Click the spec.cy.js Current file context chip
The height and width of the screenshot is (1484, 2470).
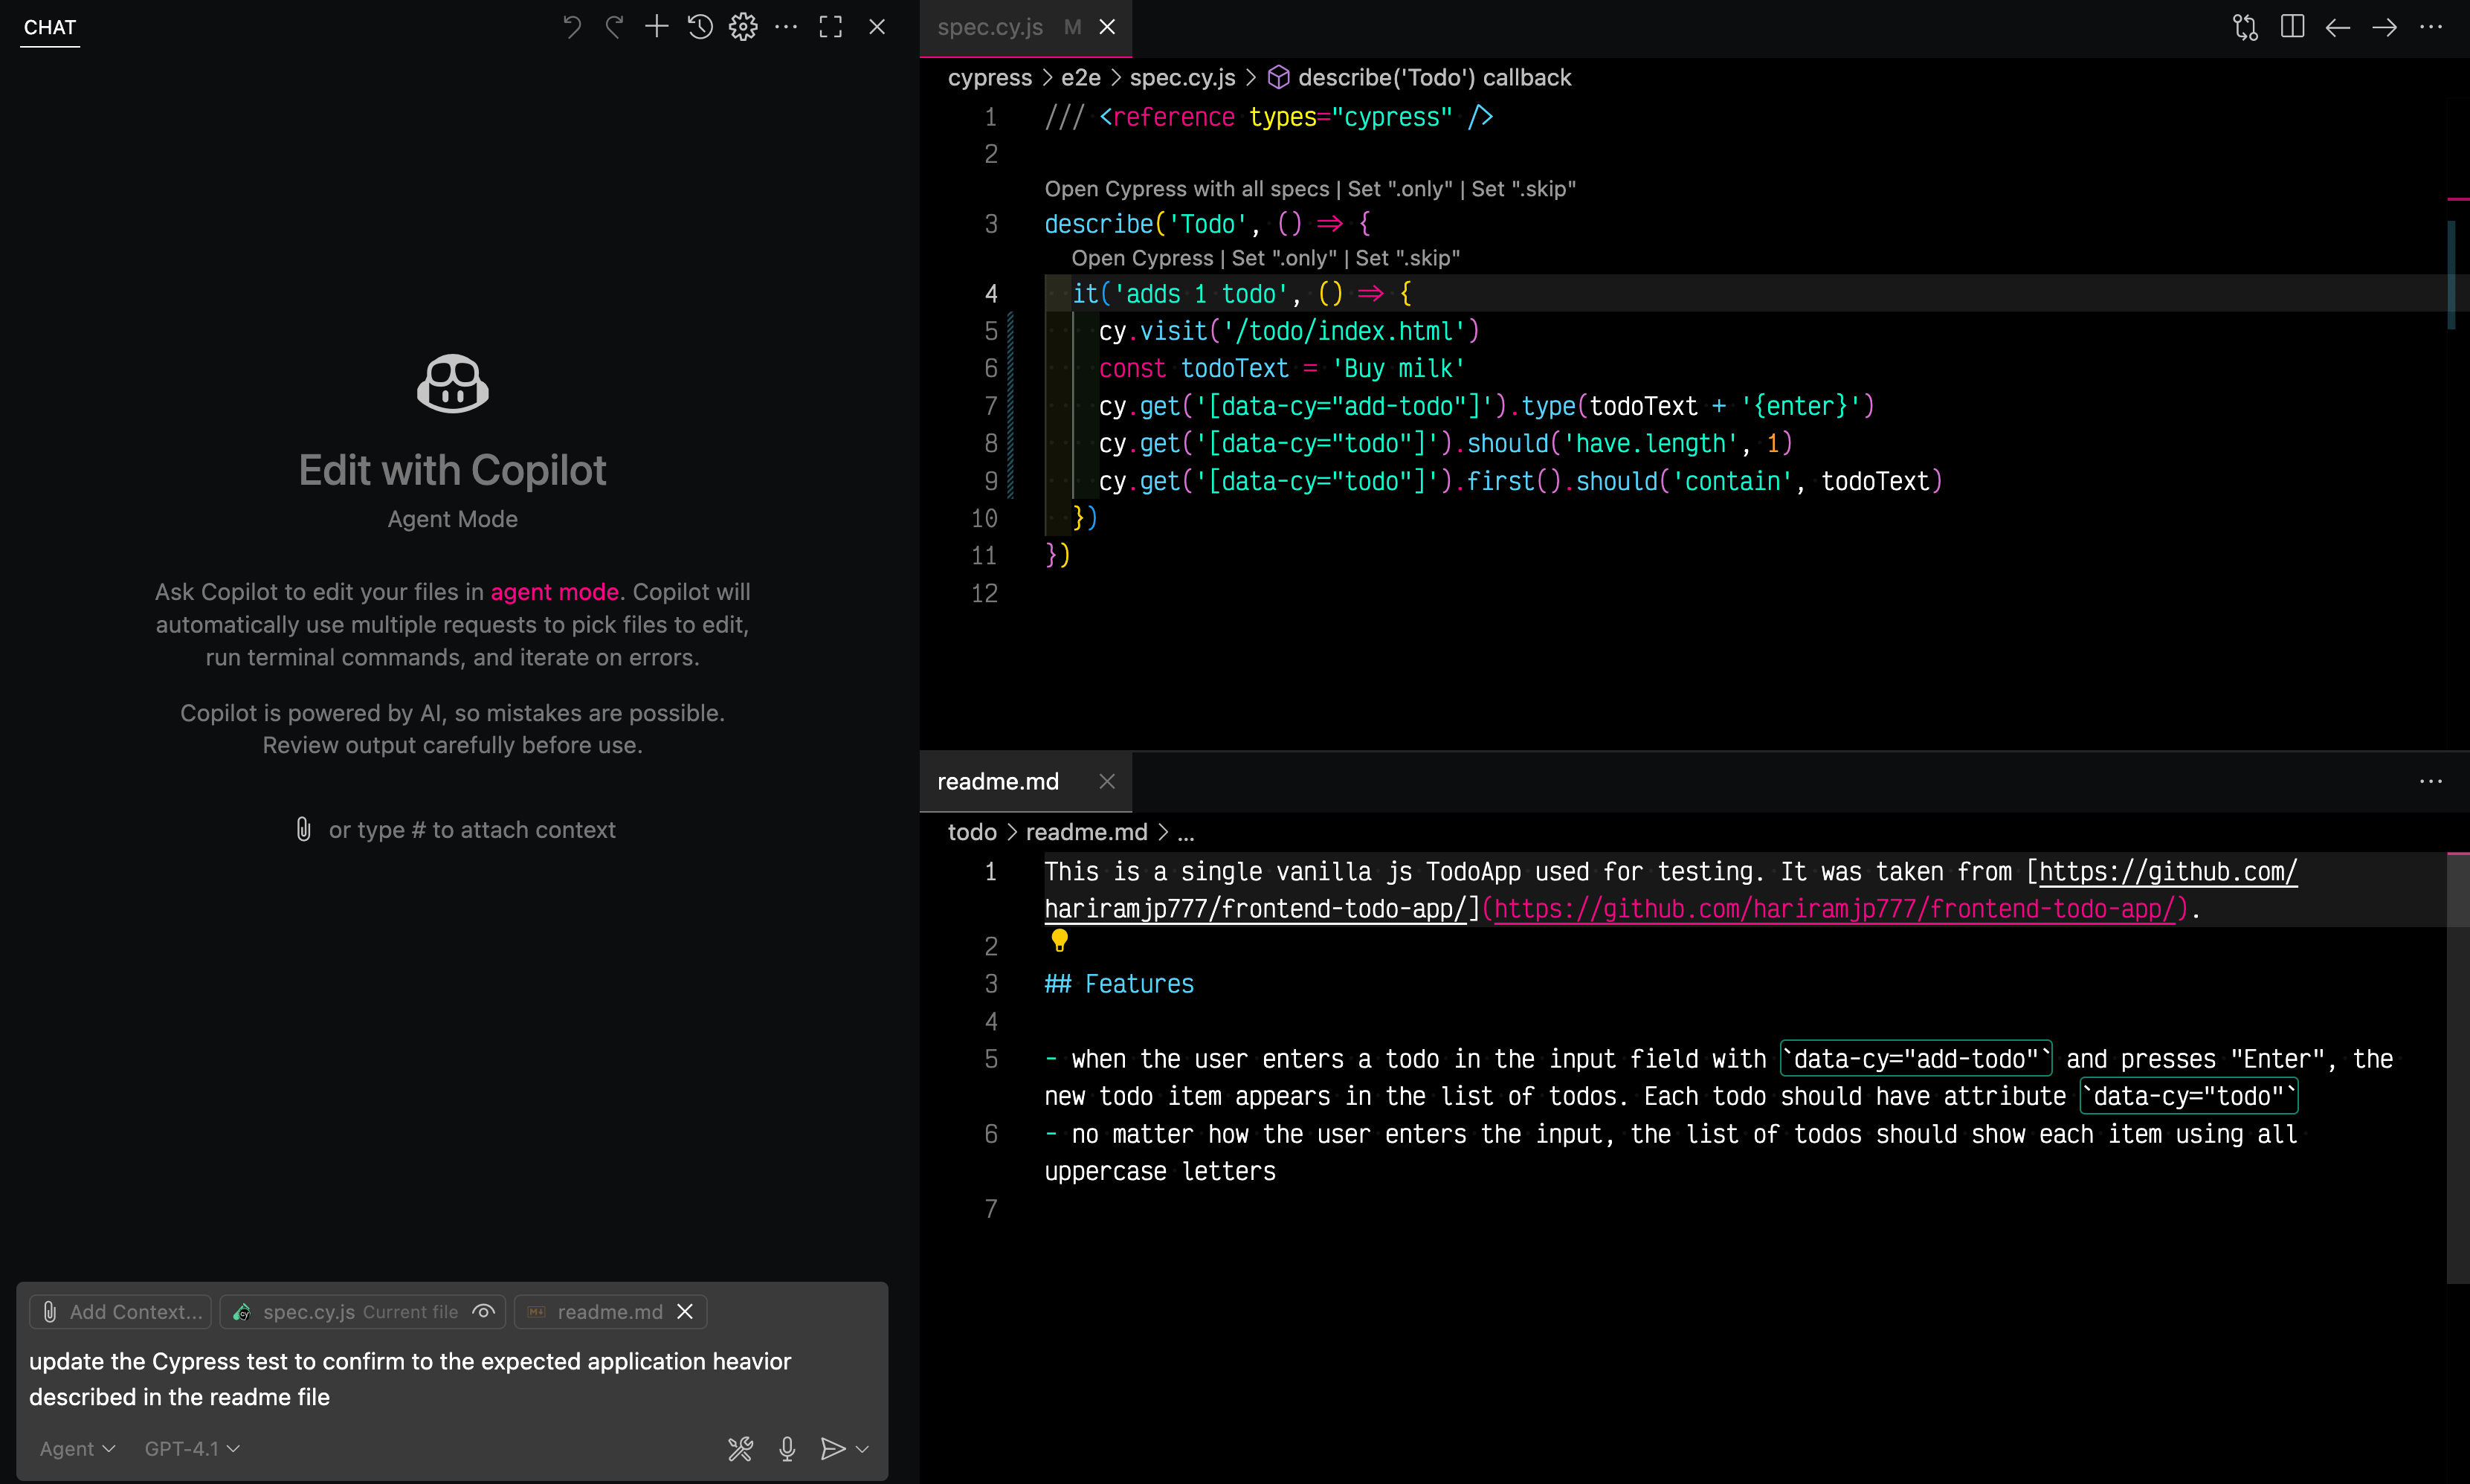362,1312
